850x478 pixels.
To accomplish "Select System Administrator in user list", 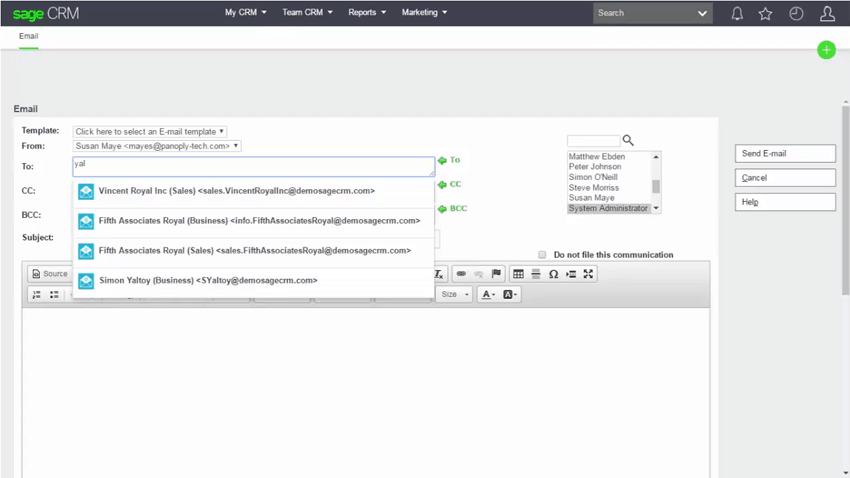I will click(608, 208).
